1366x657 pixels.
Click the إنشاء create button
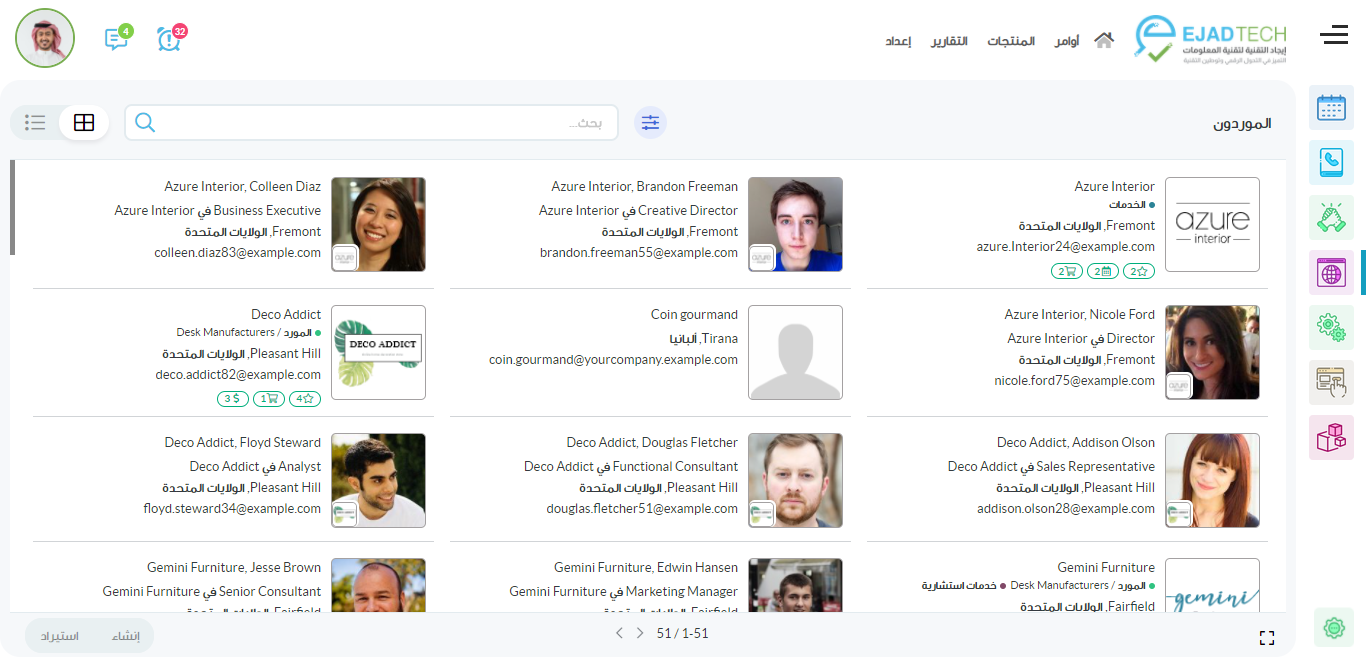click(126, 636)
